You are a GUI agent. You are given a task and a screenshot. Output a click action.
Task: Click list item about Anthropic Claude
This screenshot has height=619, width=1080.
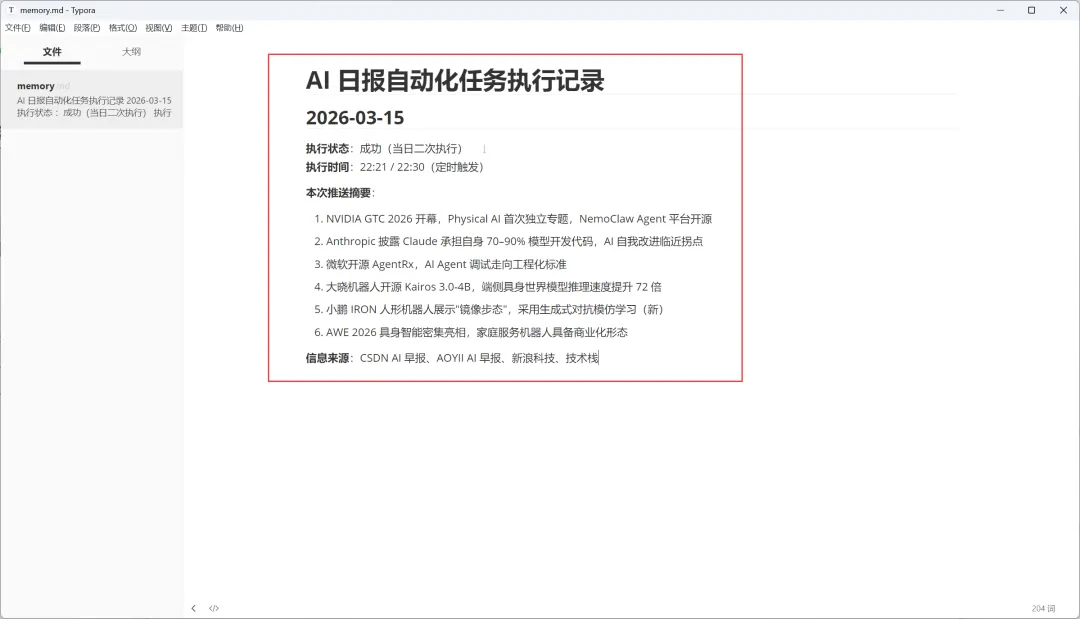pyautogui.click(x=508, y=242)
